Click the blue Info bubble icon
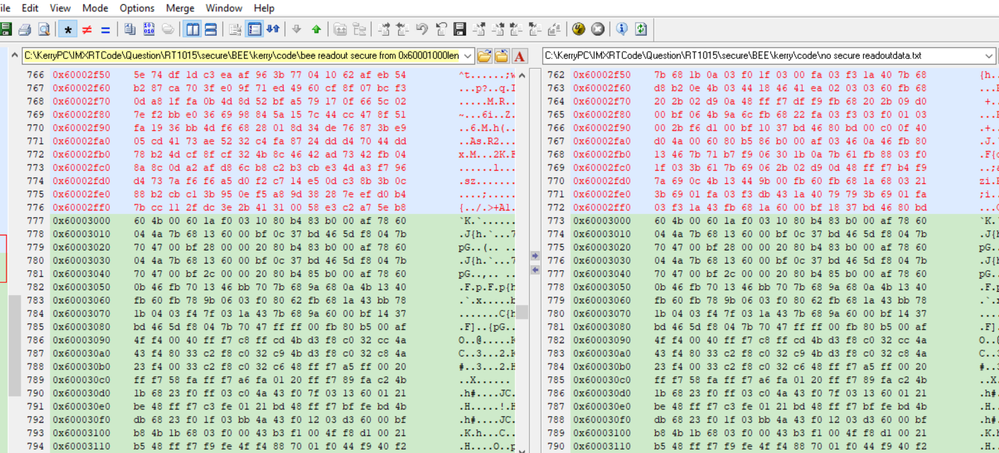The width and height of the screenshot is (999, 453). 622,29
